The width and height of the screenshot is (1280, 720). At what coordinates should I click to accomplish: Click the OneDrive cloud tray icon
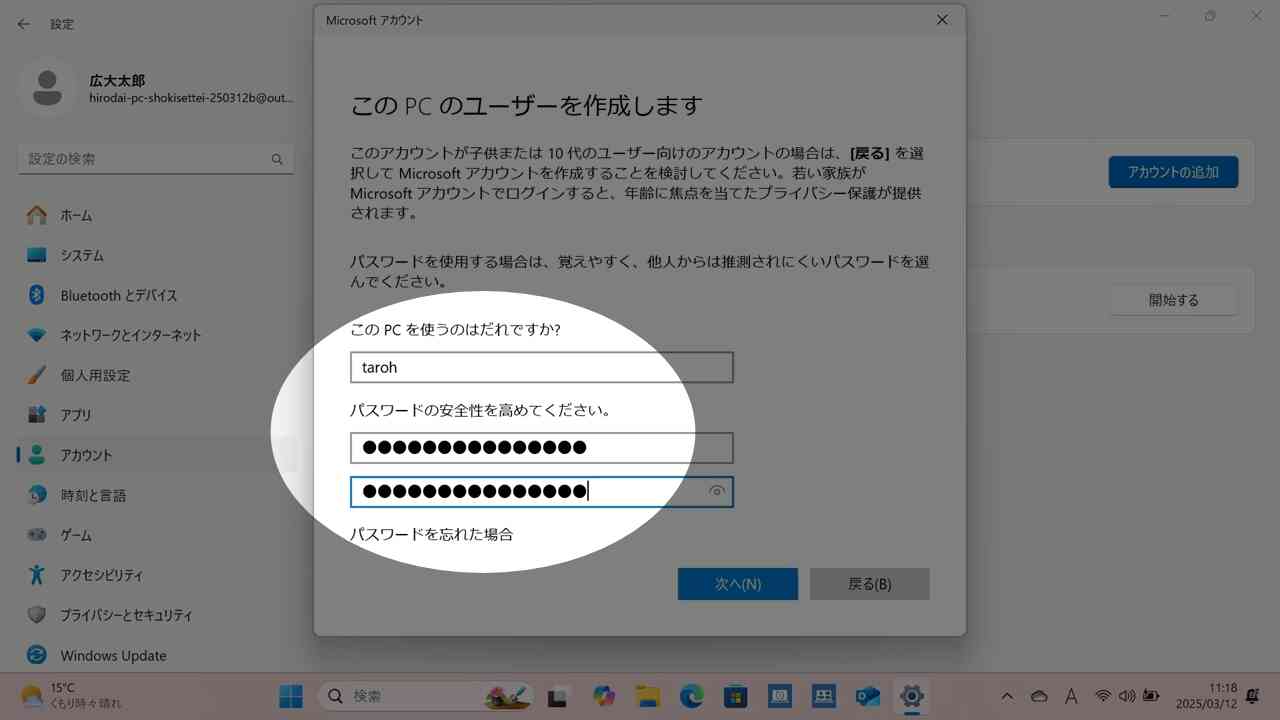(x=1039, y=696)
